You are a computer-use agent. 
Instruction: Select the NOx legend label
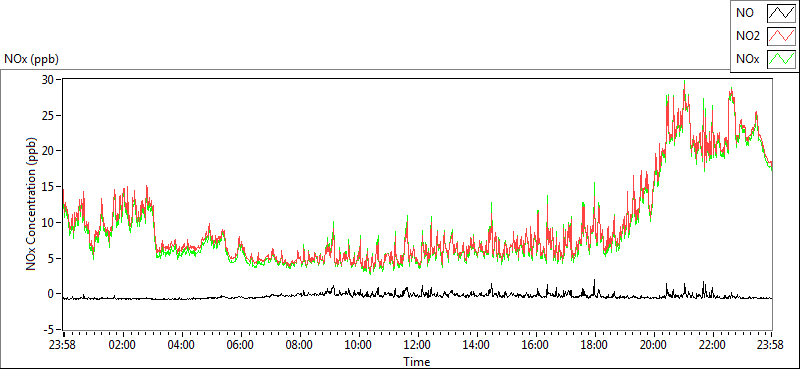pyautogui.click(x=748, y=59)
